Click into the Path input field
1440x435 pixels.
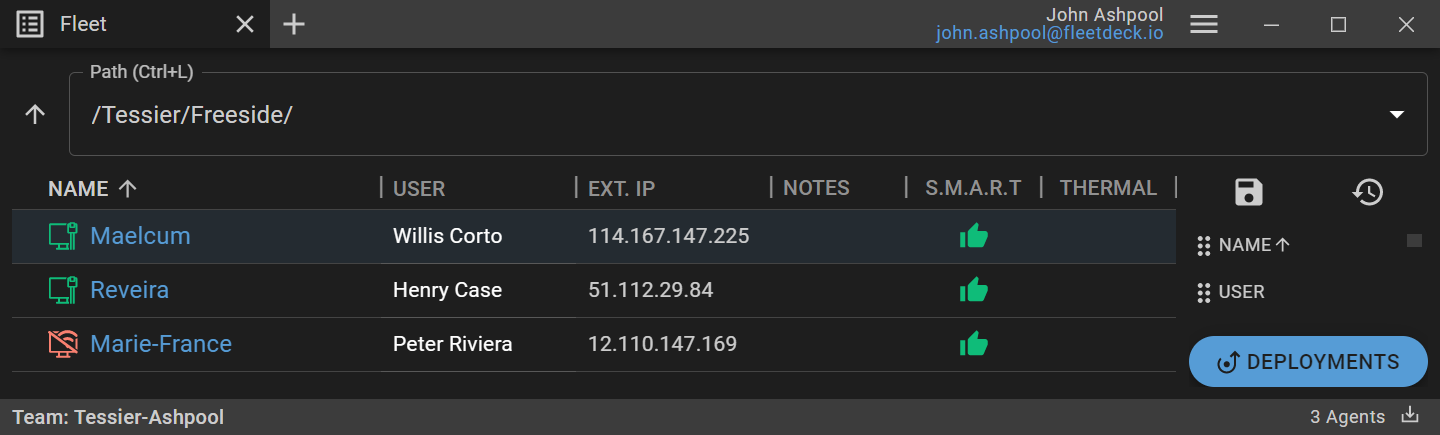click(700, 114)
